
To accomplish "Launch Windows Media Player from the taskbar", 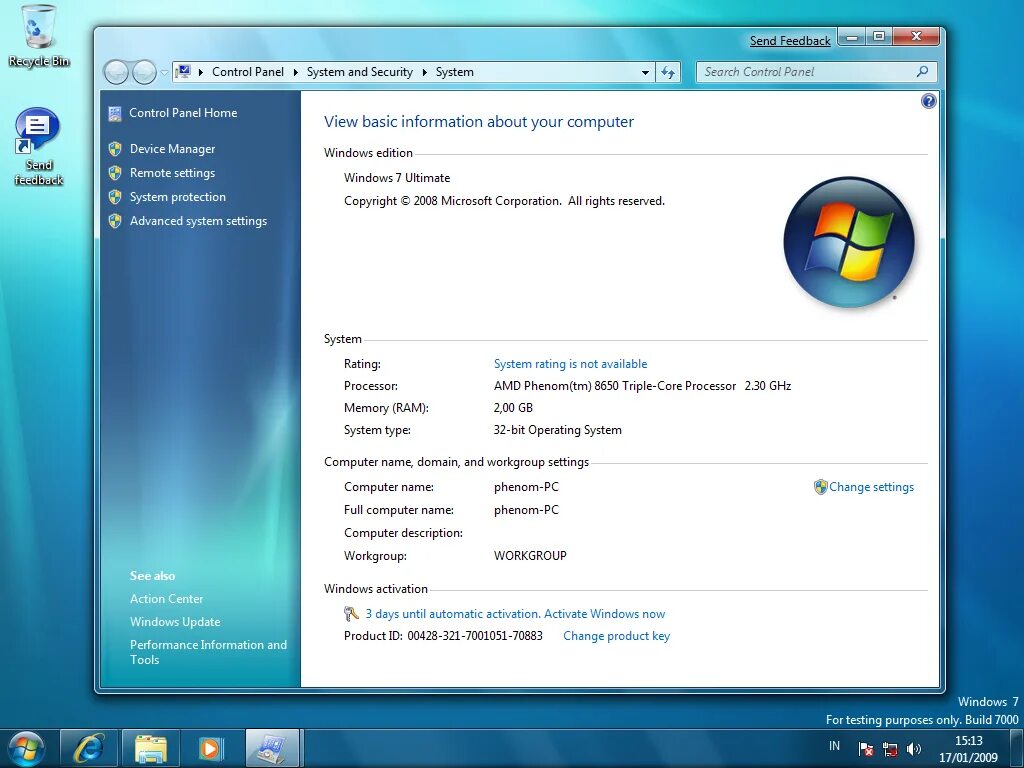I will (x=210, y=748).
